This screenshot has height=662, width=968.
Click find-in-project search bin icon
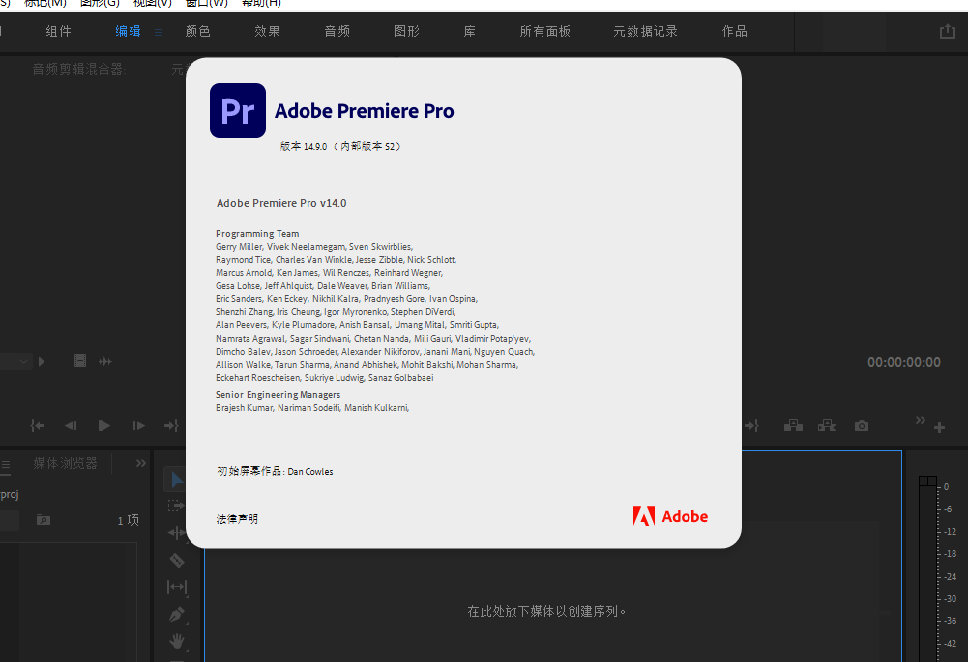[43, 519]
